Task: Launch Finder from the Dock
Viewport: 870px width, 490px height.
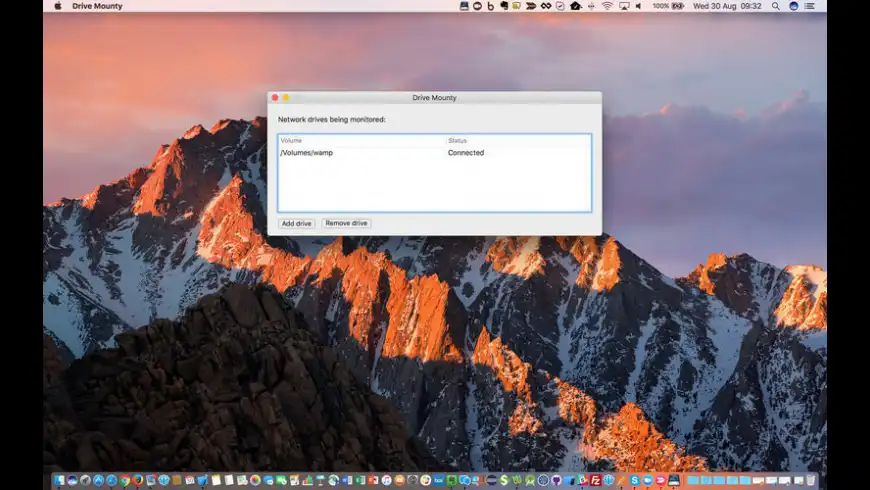Action: click(60, 480)
